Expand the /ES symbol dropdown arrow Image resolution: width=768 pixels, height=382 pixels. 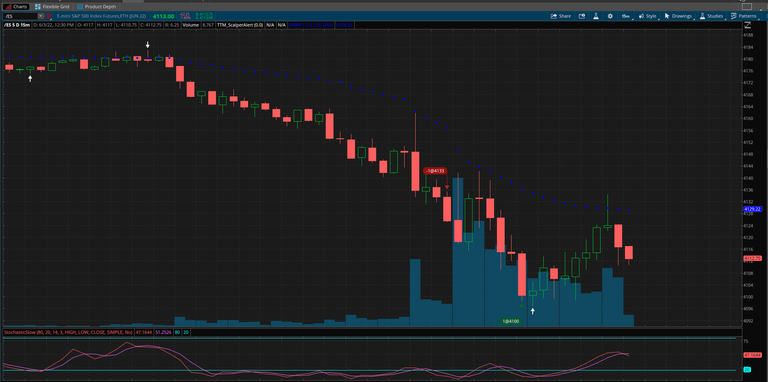(x=41, y=16)
